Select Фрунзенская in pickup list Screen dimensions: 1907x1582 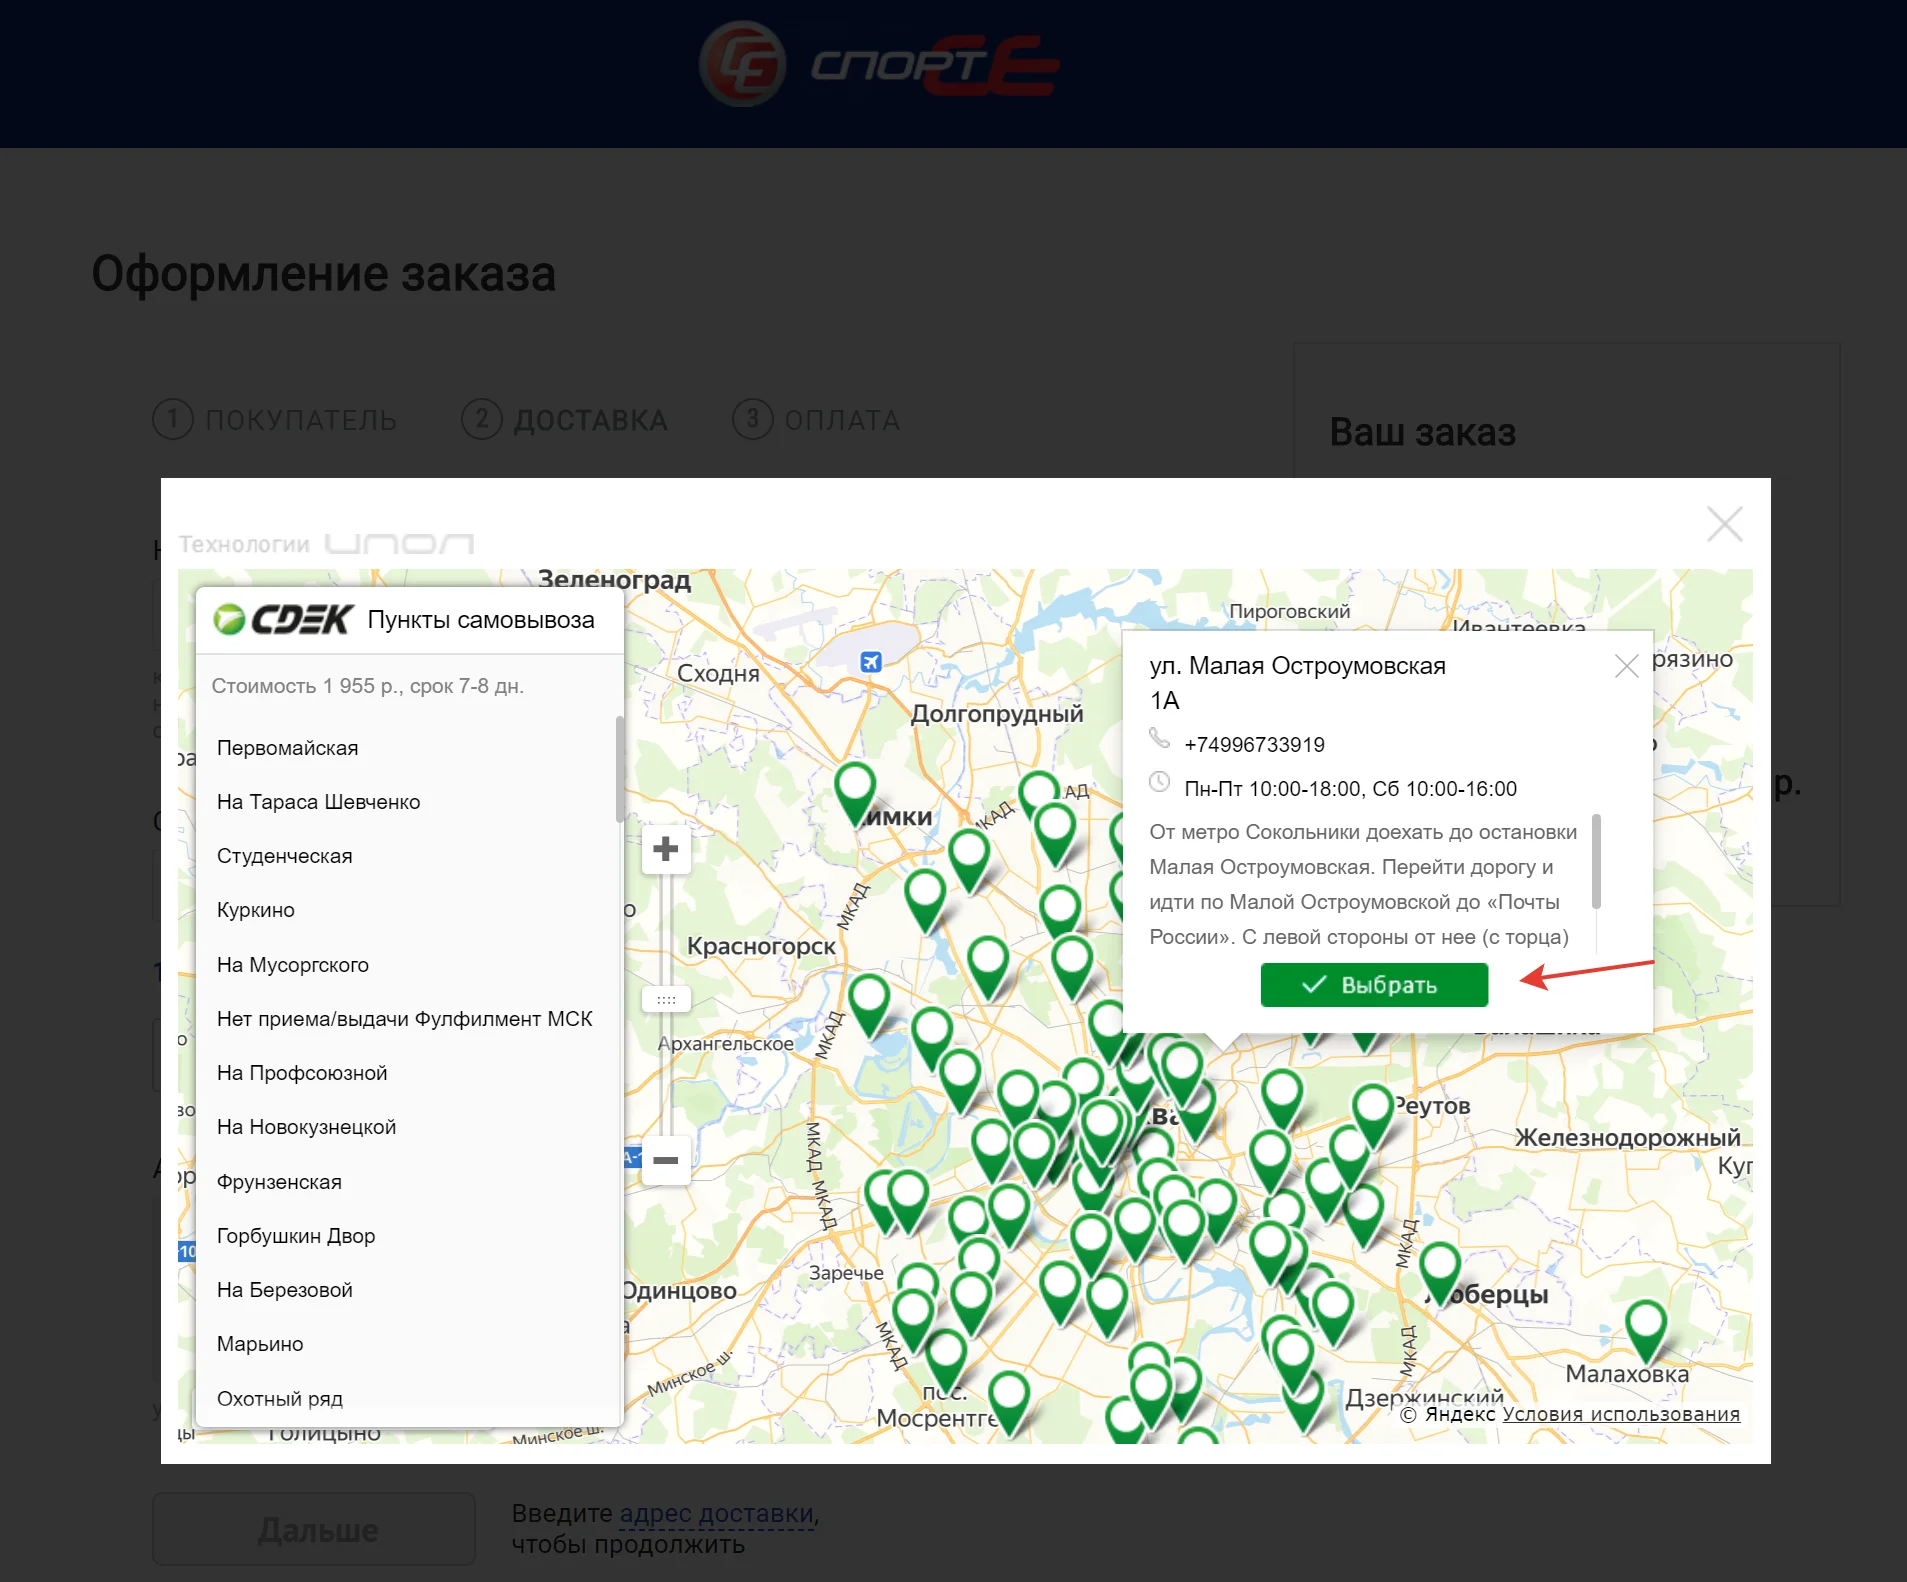point(279,1182)
